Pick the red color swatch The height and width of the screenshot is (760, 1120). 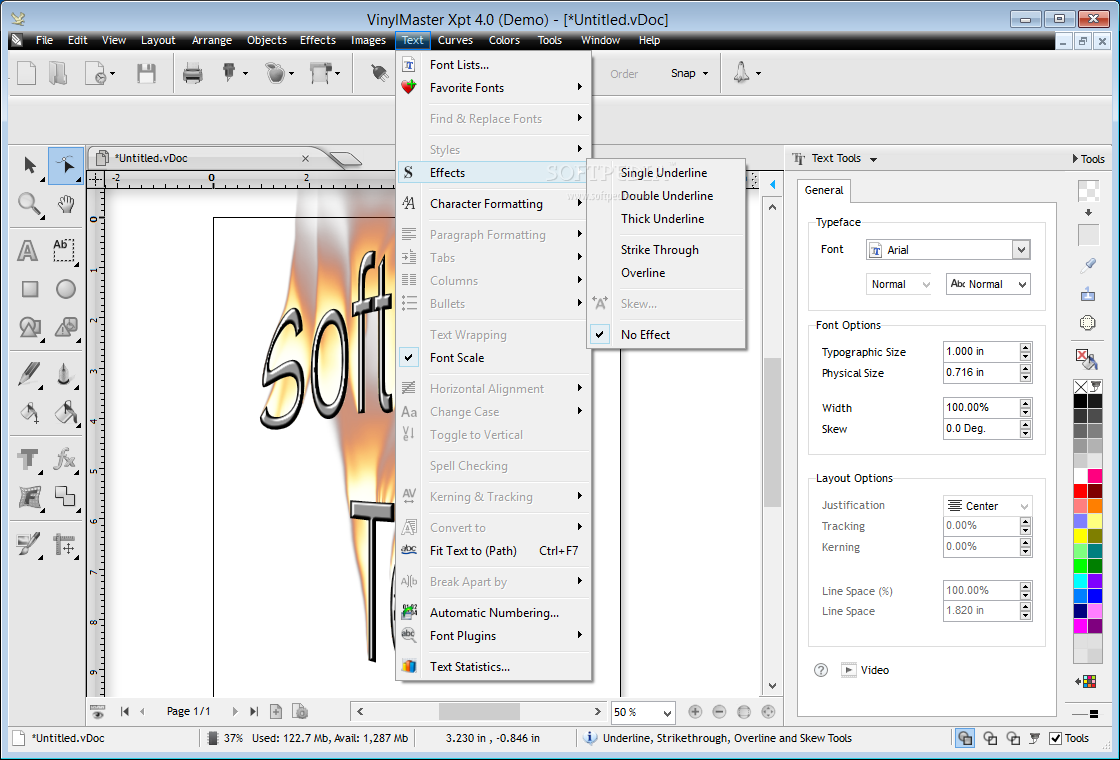[1080, 491]
